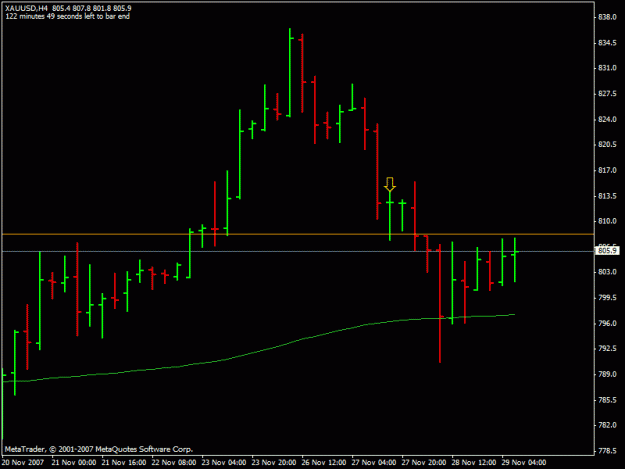This screenshot has width=625, height=469.
Task: Click the yellow down arrow marker on chart
Action: point(390,184)
